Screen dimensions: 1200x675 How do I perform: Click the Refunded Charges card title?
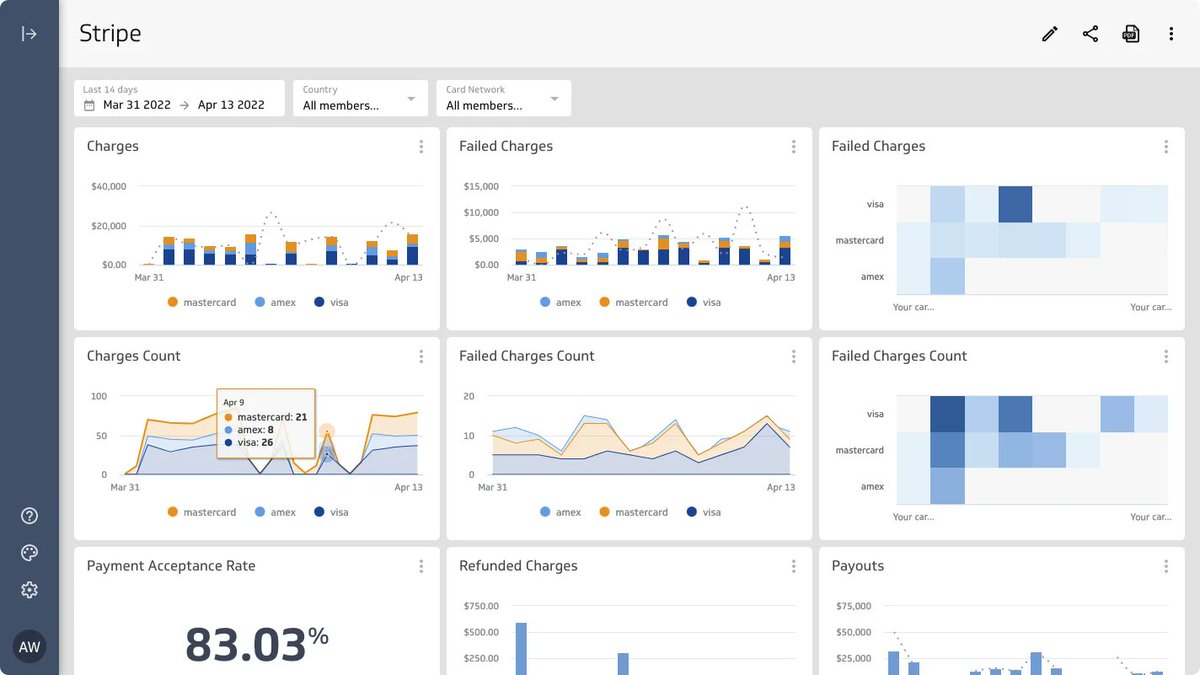[518, 566]
